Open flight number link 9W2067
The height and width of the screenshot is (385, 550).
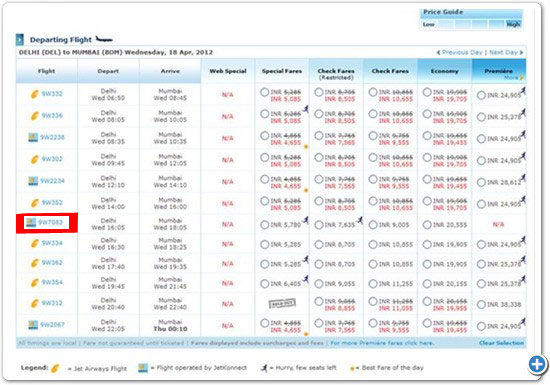click(x=52, y=325)
